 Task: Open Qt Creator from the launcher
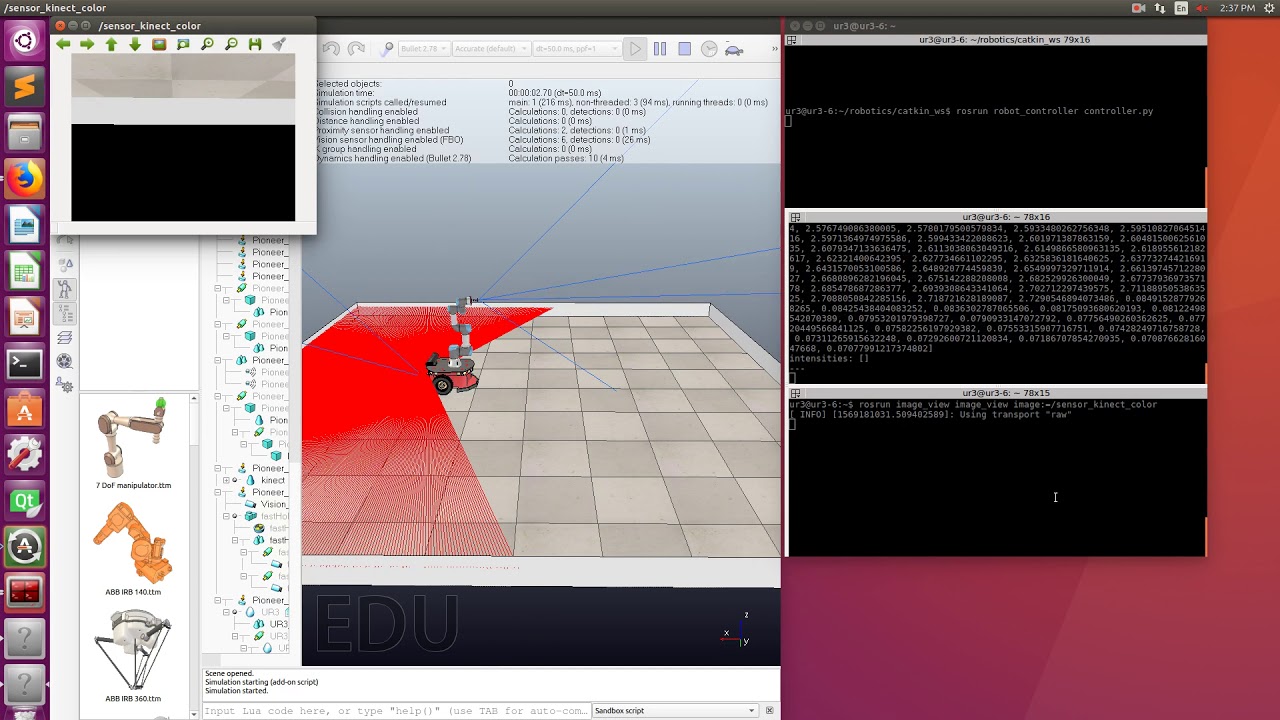point(24,502)
